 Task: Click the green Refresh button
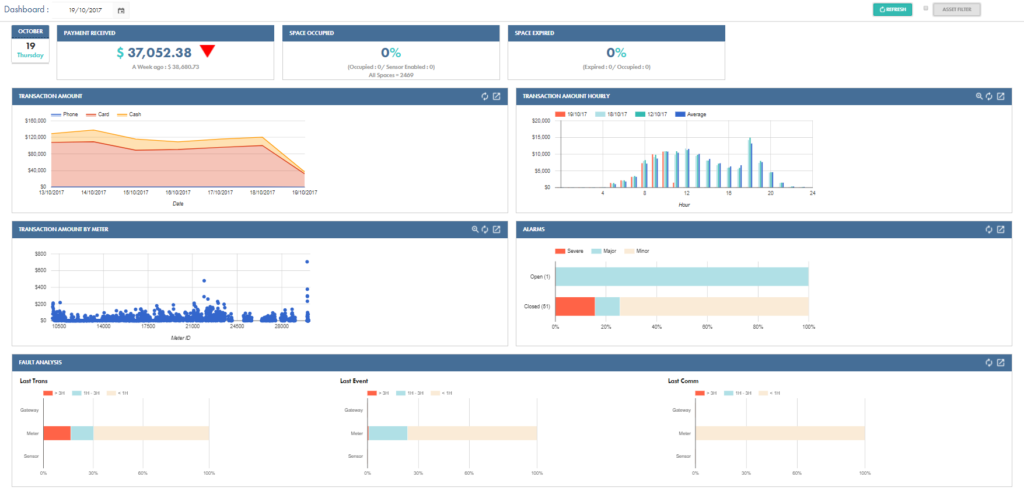pyautogui.click(x=892, y=10)
